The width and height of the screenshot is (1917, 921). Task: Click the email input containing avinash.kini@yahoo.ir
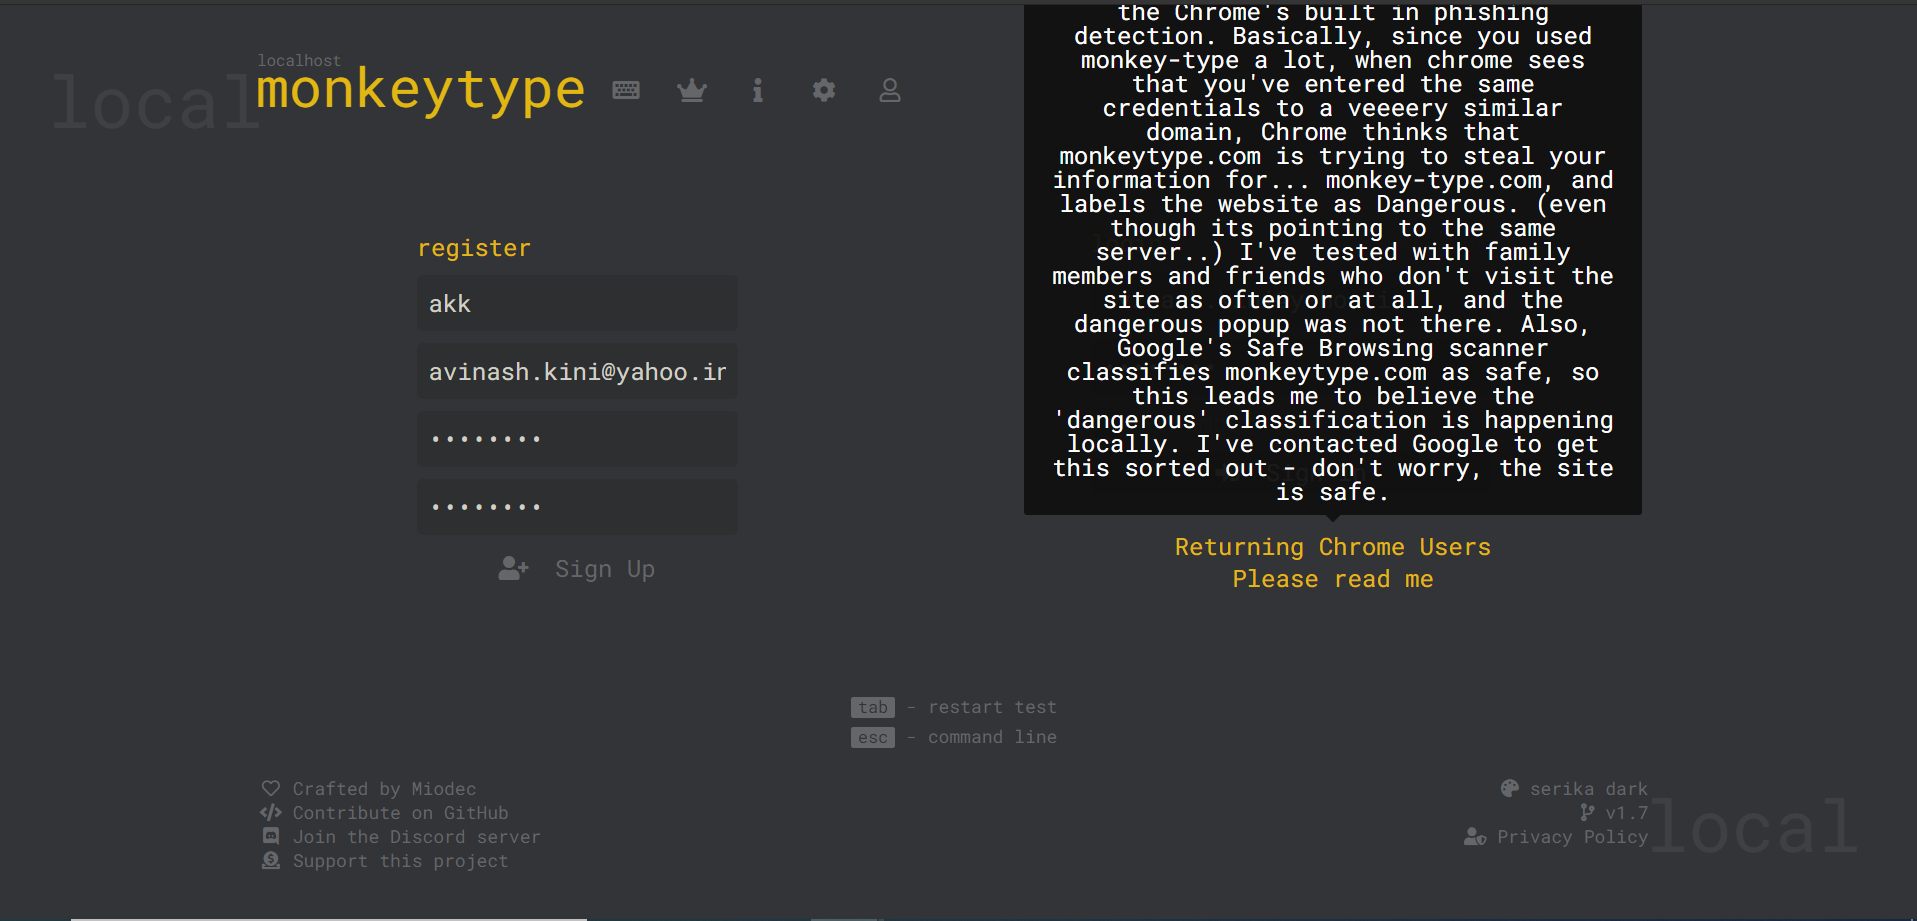pos(577,370)
